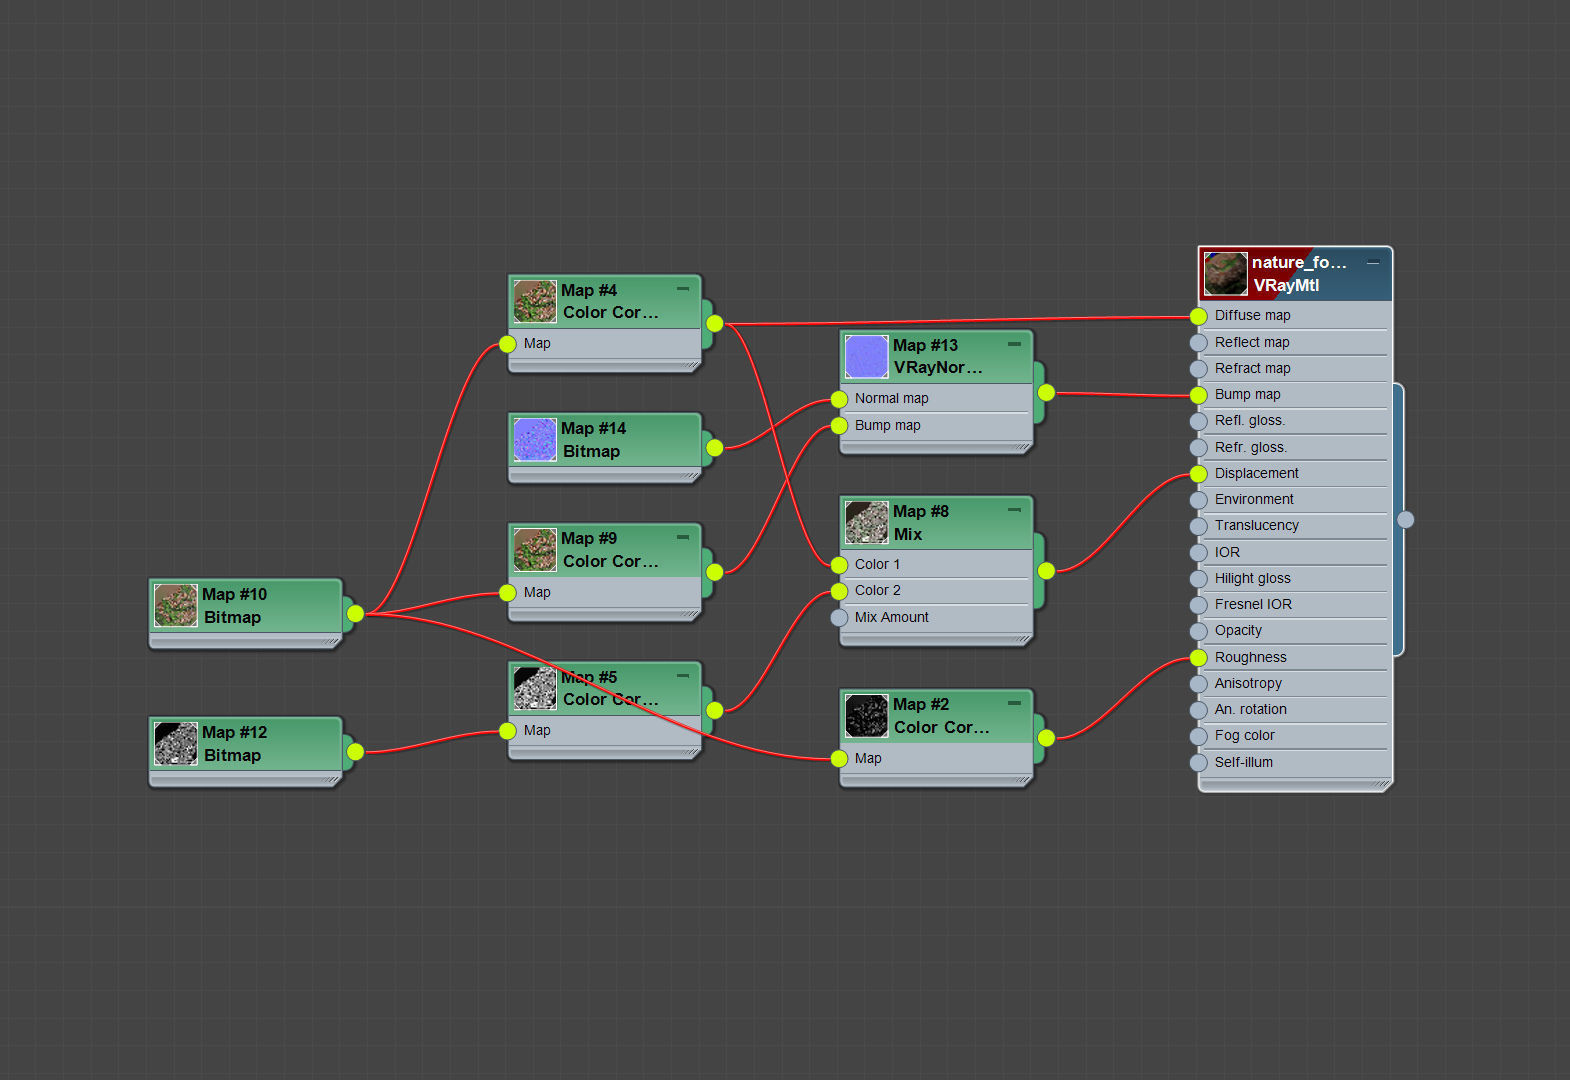
Task: Click the Refract map input socket
Action: point(1199,369)
